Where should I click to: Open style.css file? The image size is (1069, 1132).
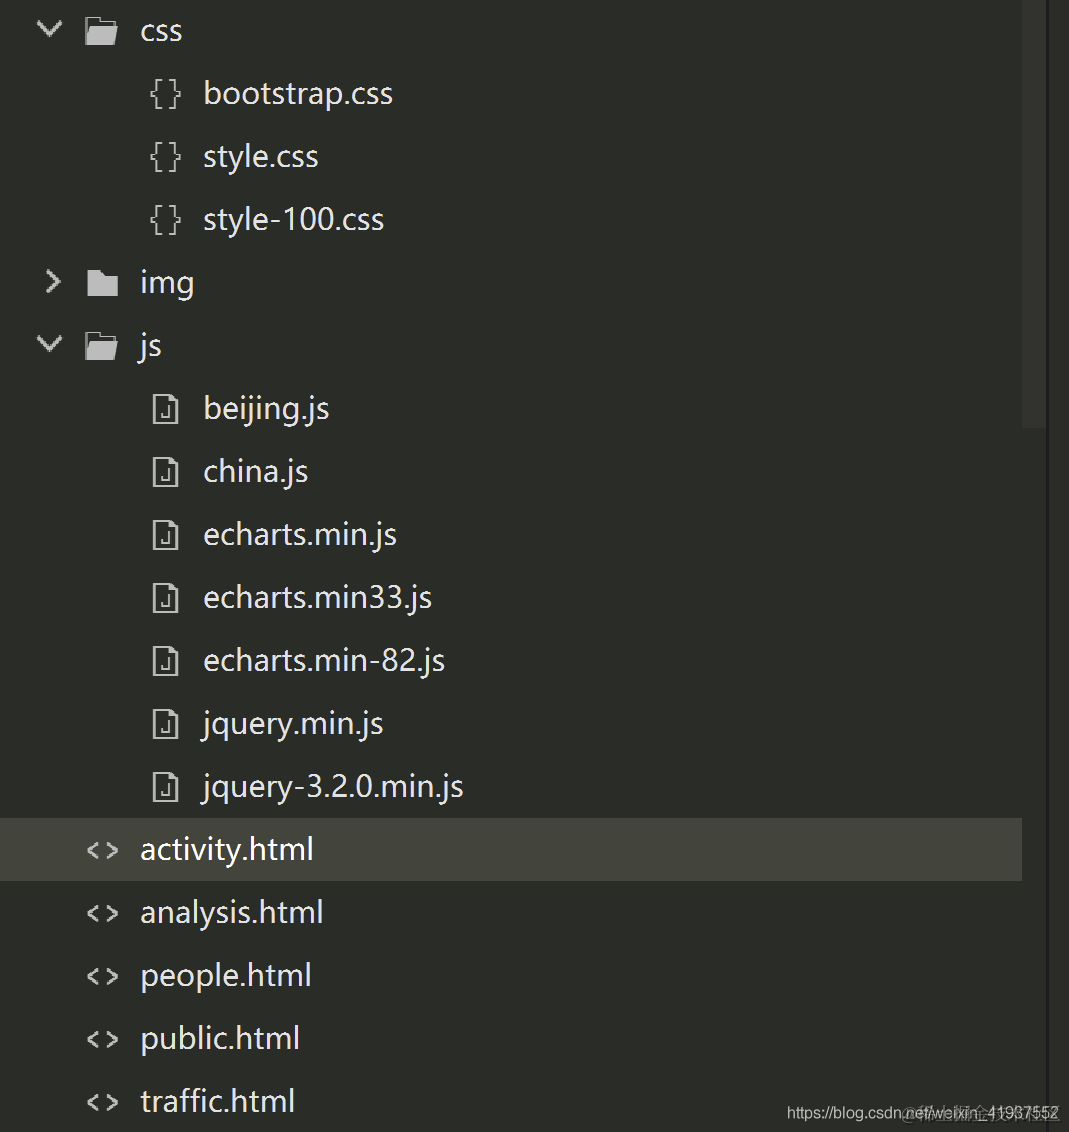[x=261, y=157]
